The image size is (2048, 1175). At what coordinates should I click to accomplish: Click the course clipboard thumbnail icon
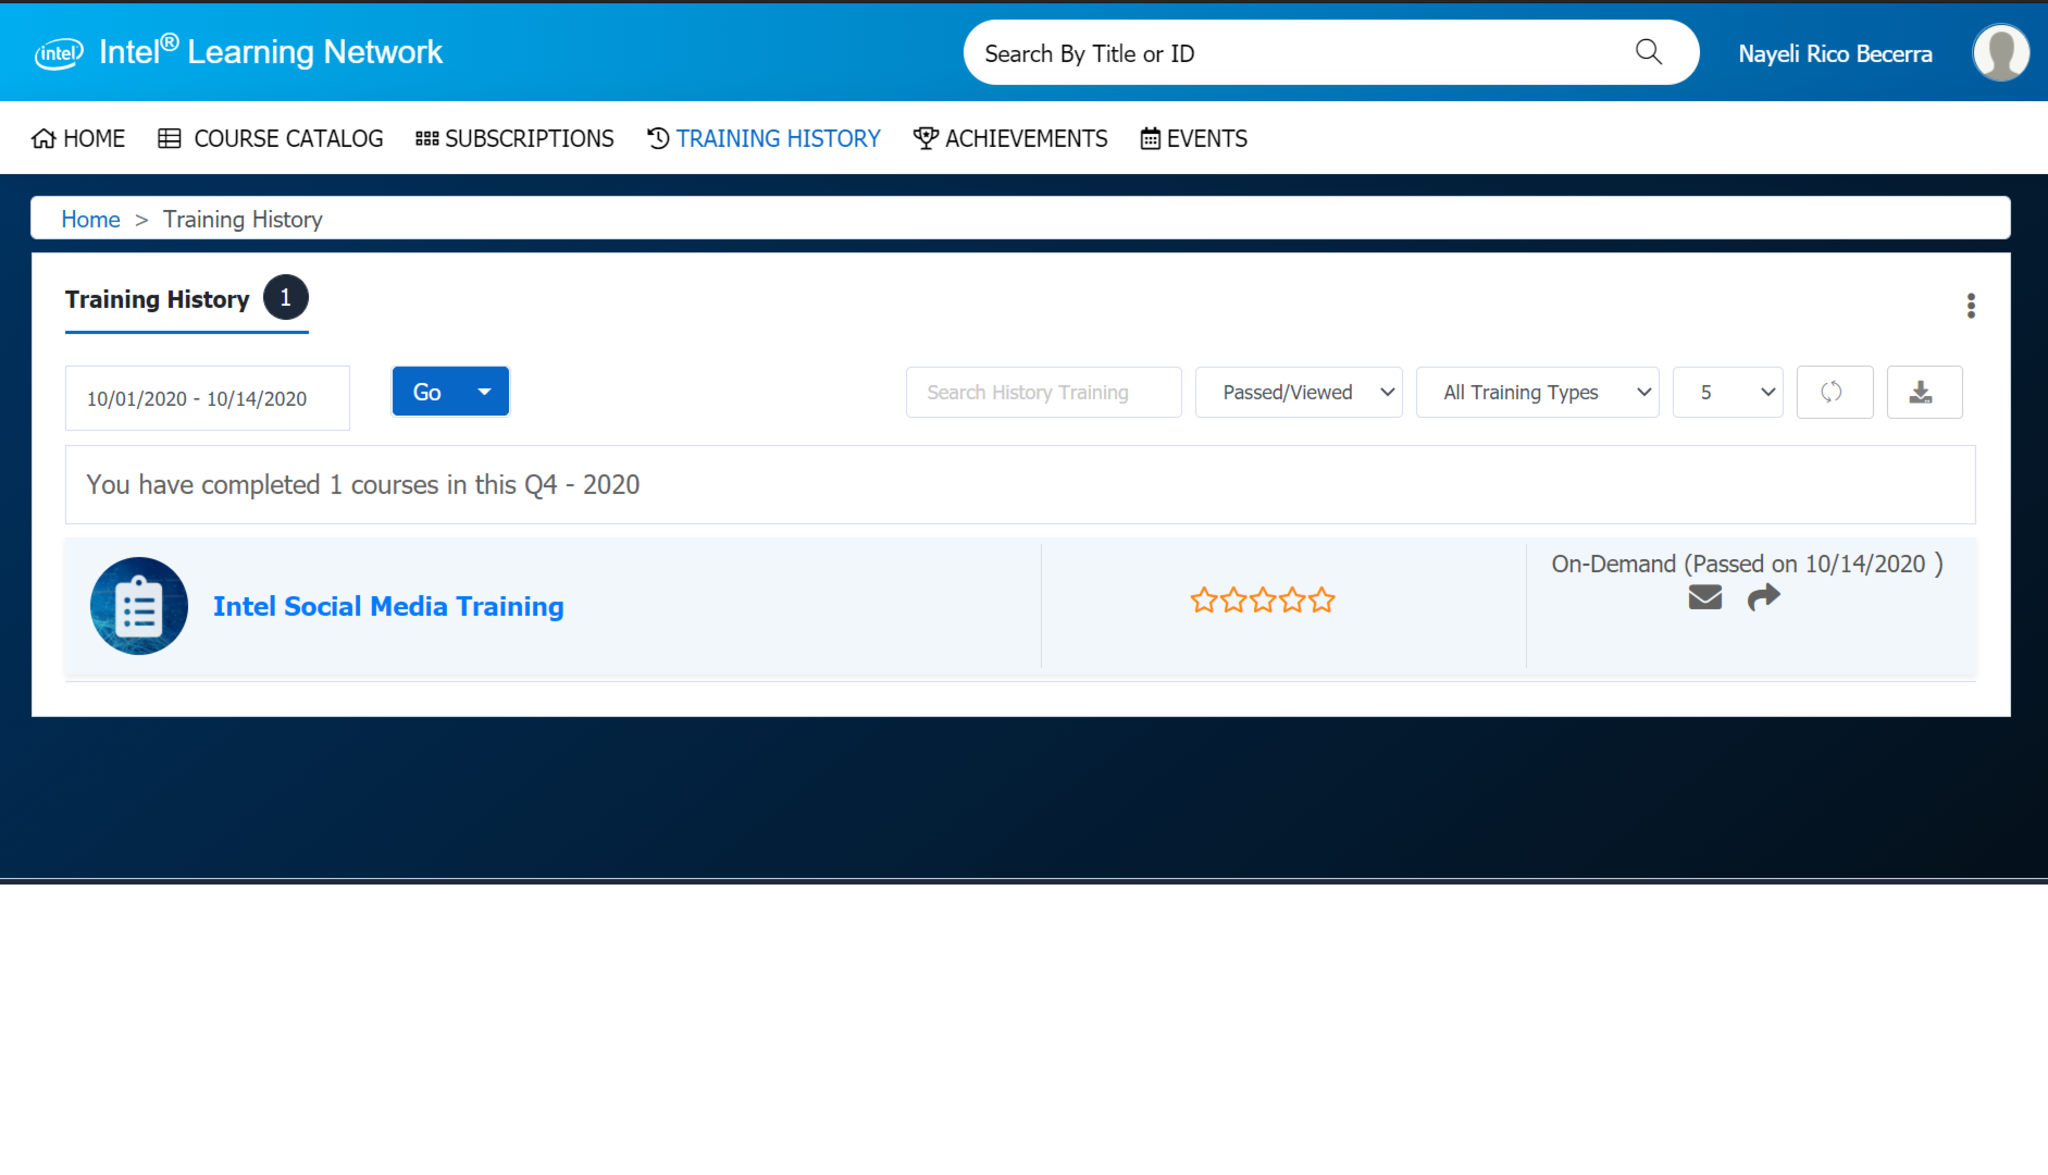click(139, 606)
